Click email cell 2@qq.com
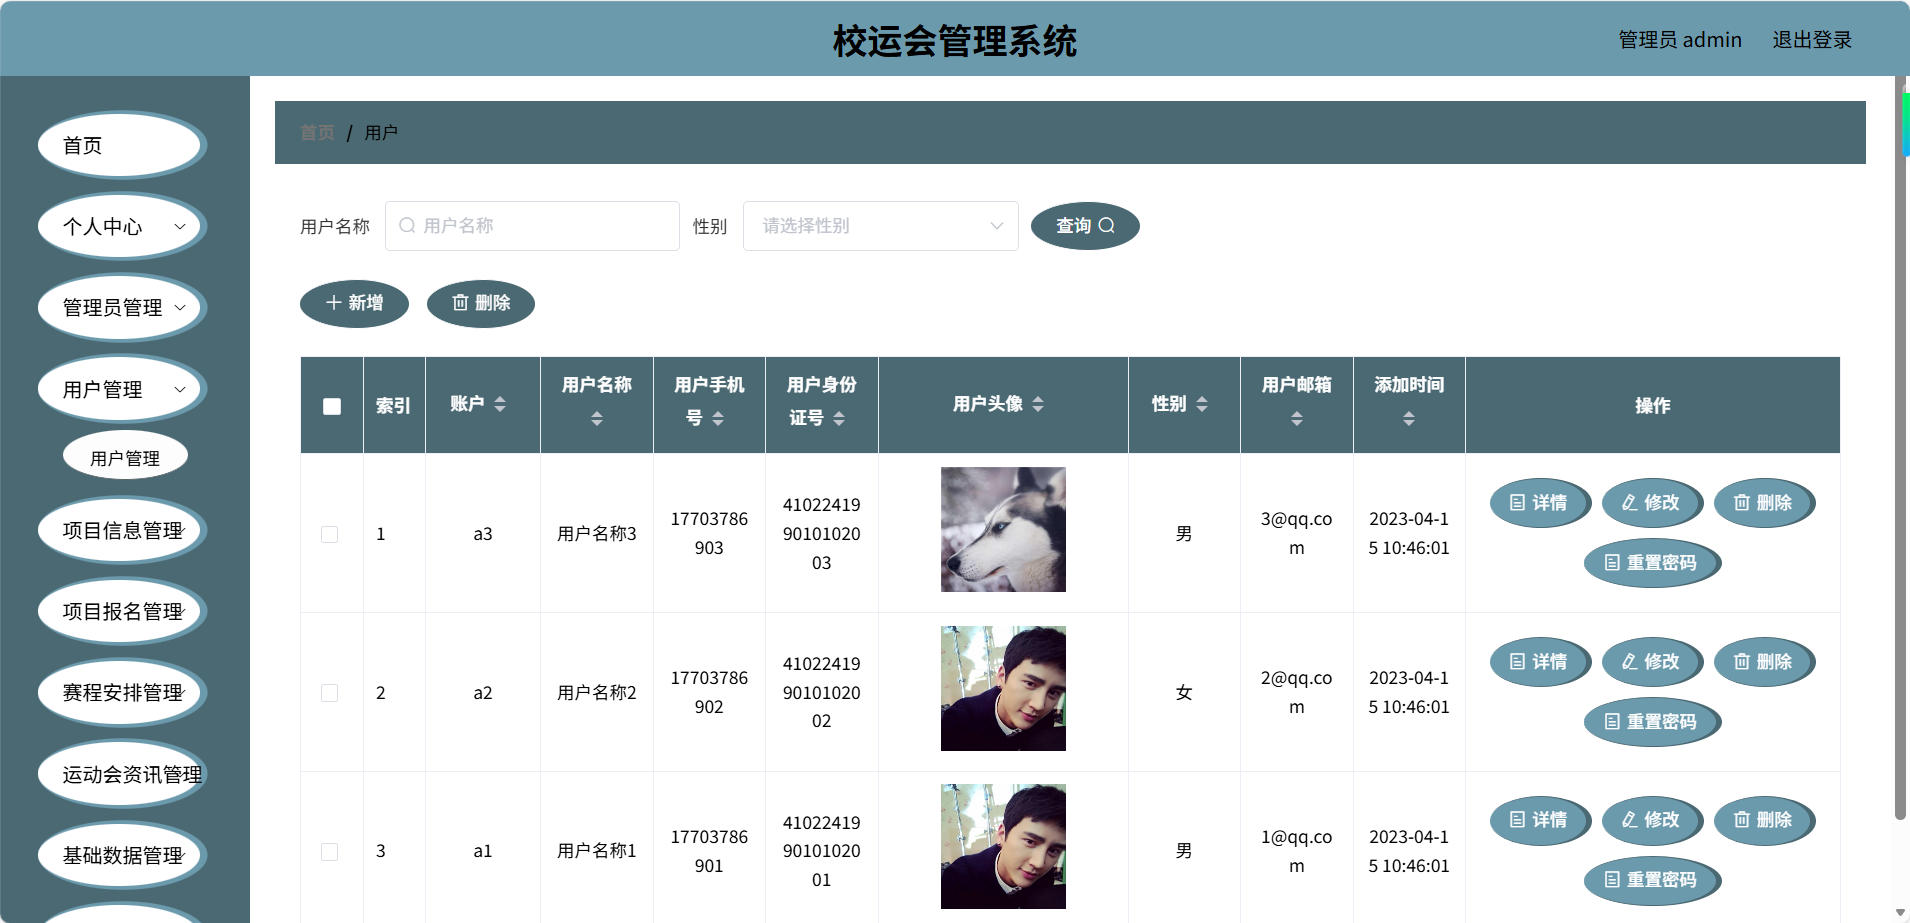The width and height of the screenshot is (1910, 923). (x=1296, y=693)
